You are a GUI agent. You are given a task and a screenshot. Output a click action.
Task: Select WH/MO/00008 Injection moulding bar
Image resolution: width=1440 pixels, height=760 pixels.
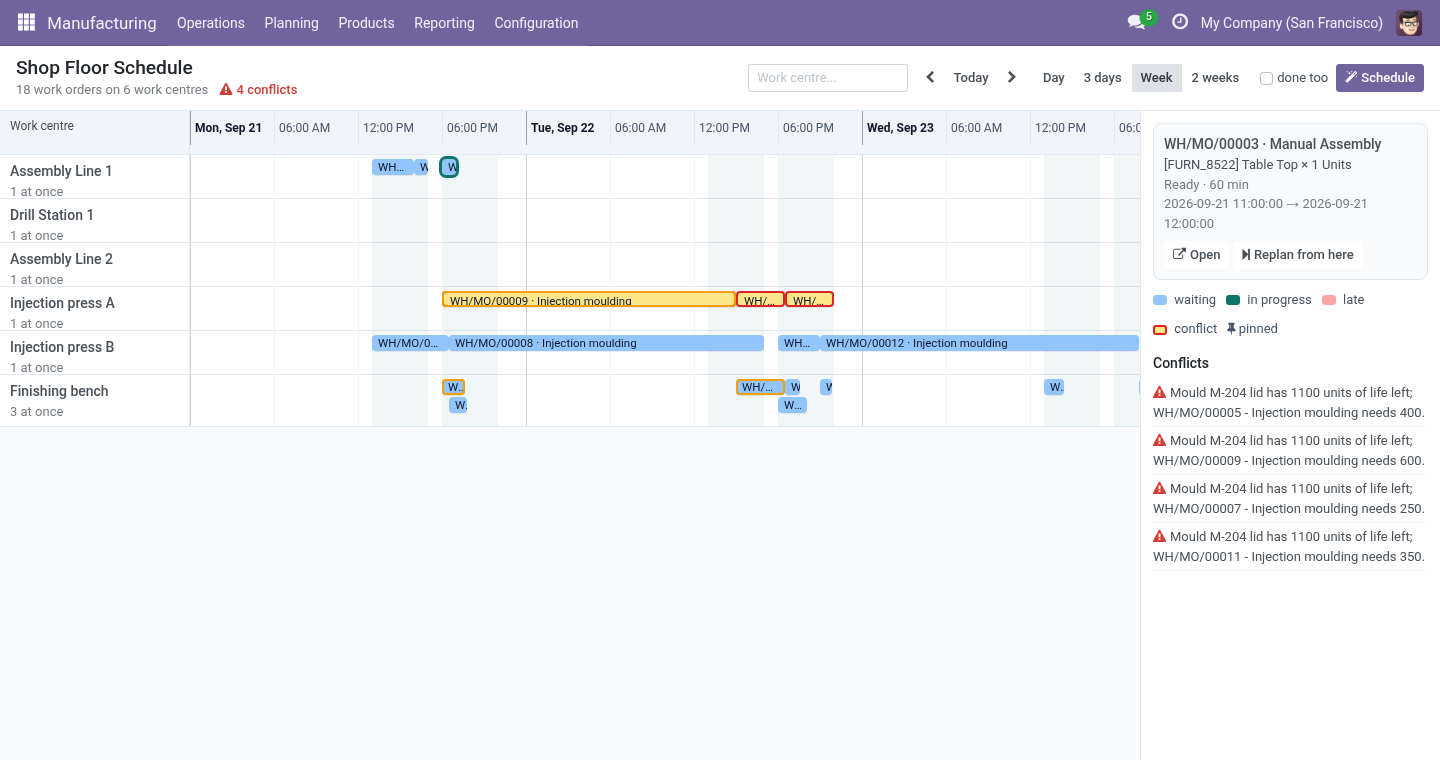click(606, 343)
